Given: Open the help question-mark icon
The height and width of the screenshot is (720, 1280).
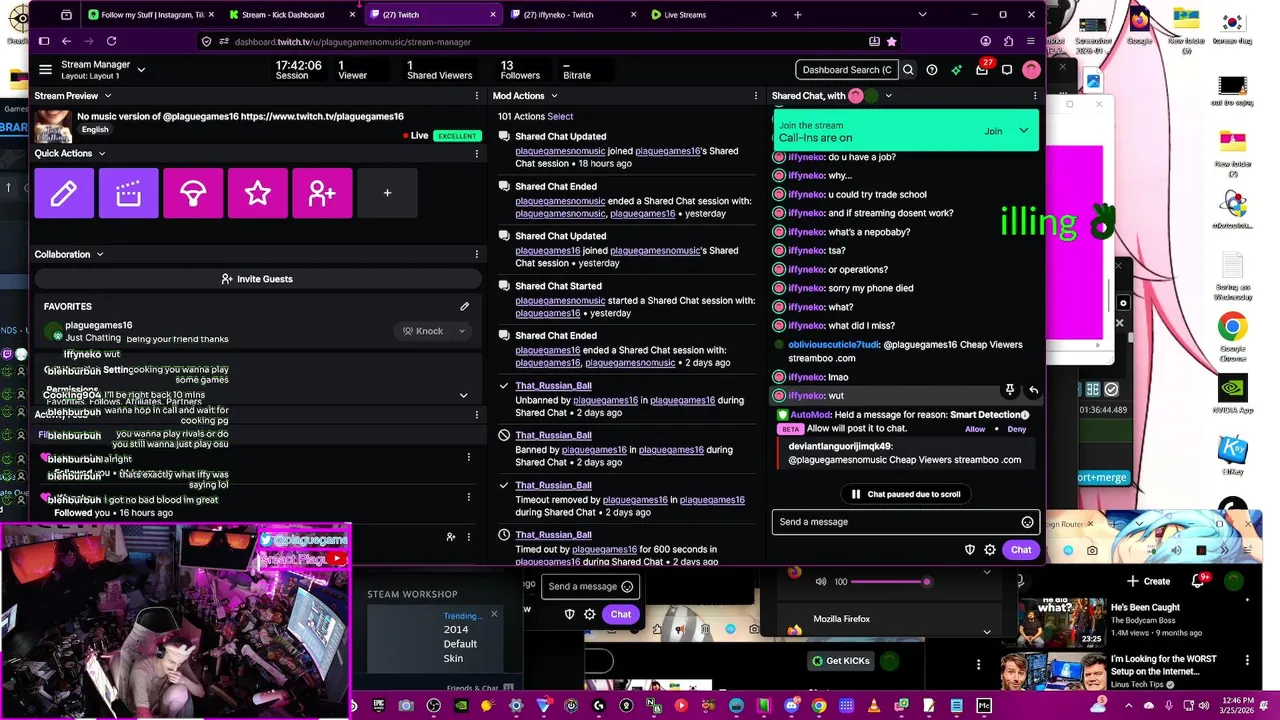Looking at the screenshot, I should click(932, 70).
